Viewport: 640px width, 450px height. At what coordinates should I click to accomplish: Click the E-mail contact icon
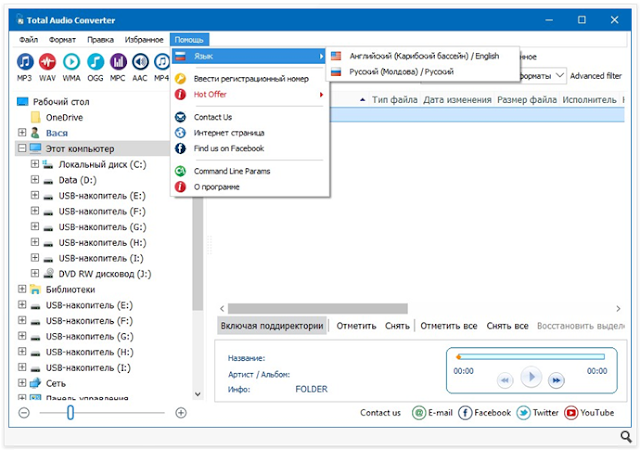(x=419, y=413)
